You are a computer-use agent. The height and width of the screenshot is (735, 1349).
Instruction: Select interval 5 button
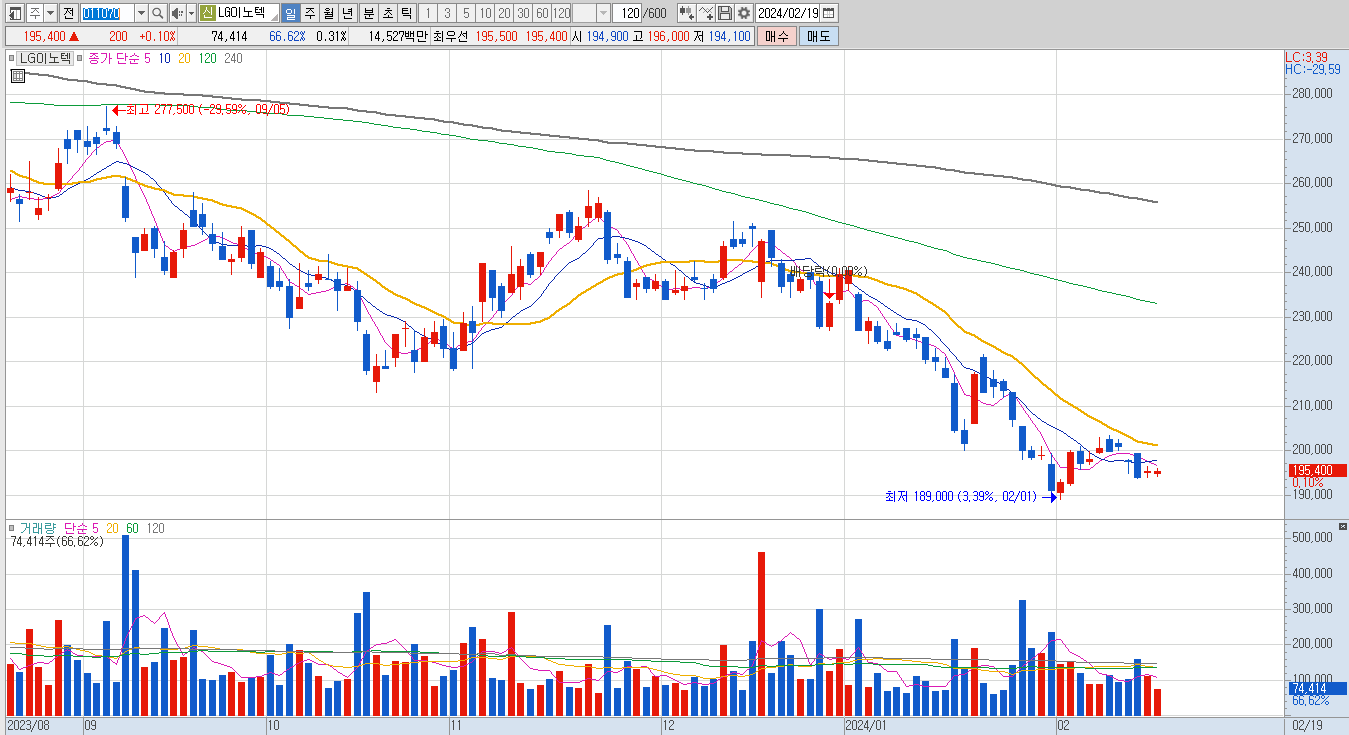click(x=466, y=13)
